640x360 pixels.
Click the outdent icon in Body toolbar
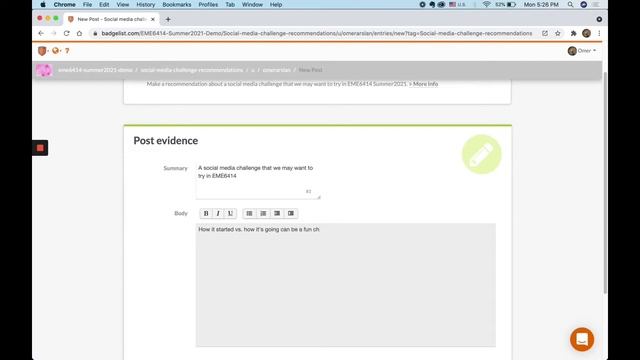tap(277, 213)
